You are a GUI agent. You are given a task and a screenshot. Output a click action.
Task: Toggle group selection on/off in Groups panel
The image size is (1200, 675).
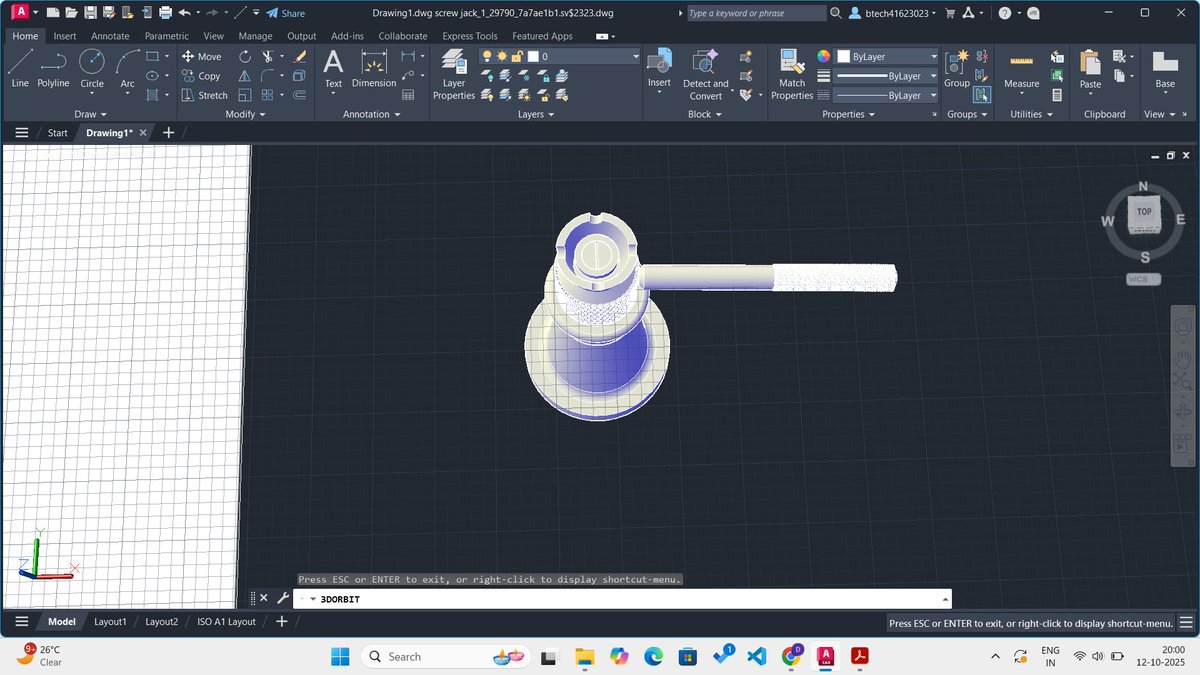tap(982, 95)
